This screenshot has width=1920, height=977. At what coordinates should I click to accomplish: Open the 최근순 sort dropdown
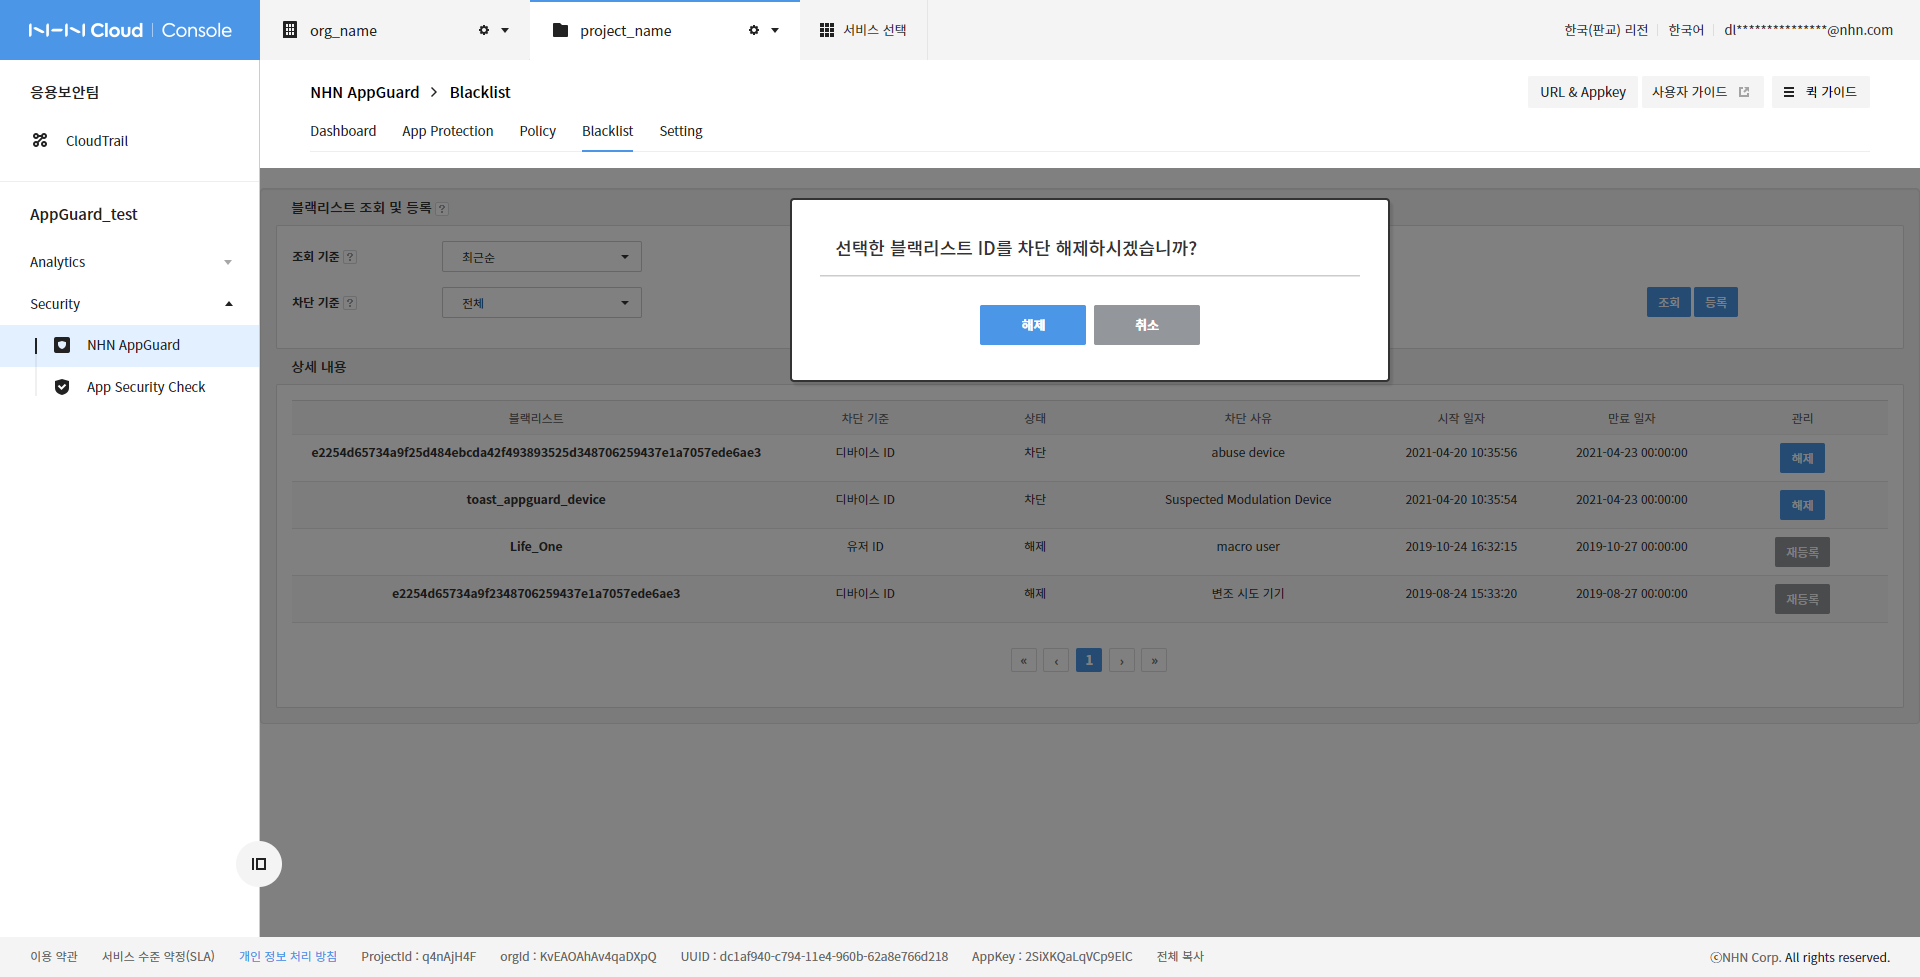pyautogui.click(x=542, y=257)
